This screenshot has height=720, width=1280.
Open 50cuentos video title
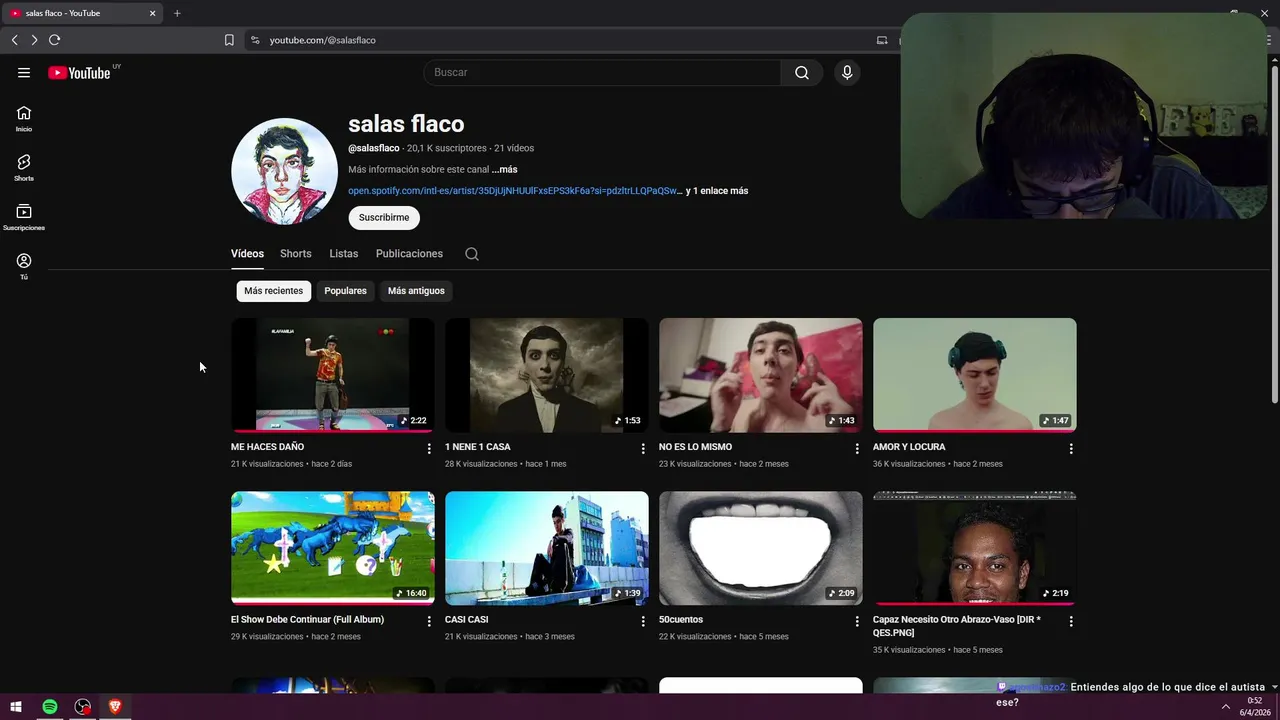click(x=681, y=620)
